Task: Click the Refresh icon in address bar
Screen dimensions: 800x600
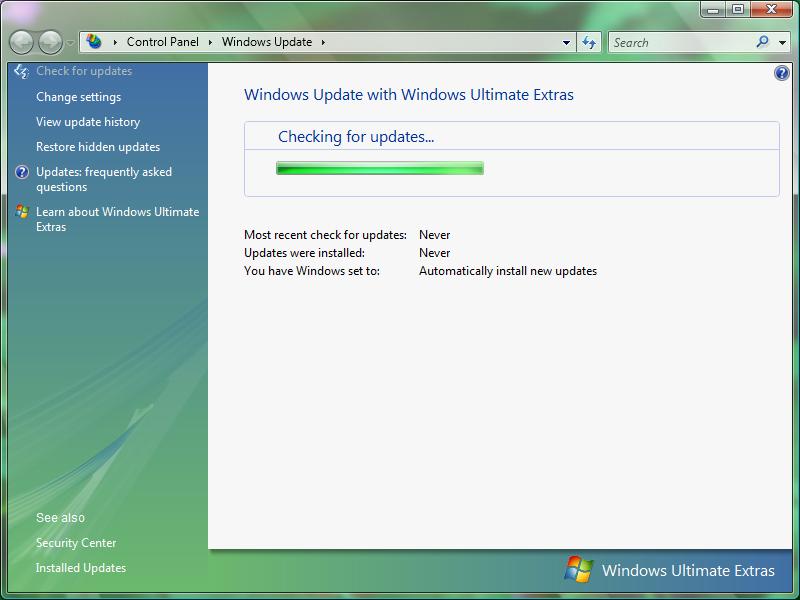Action: click(x=589, y=42)
